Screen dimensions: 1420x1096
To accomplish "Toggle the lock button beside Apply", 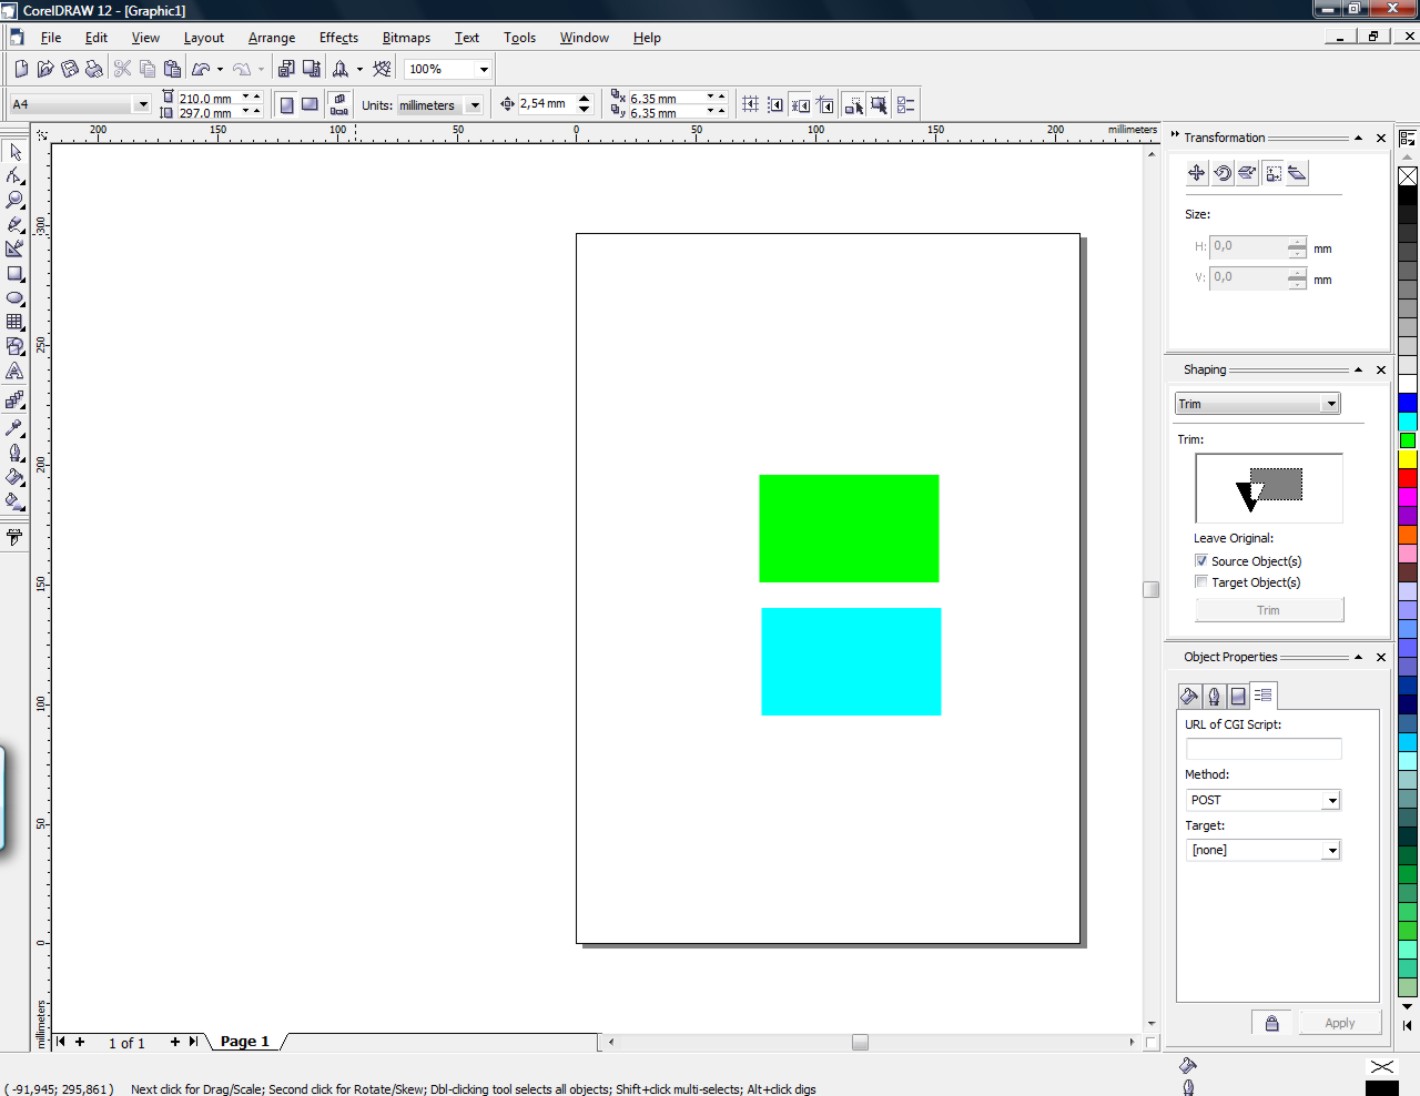I will tap(1271, 1023).
